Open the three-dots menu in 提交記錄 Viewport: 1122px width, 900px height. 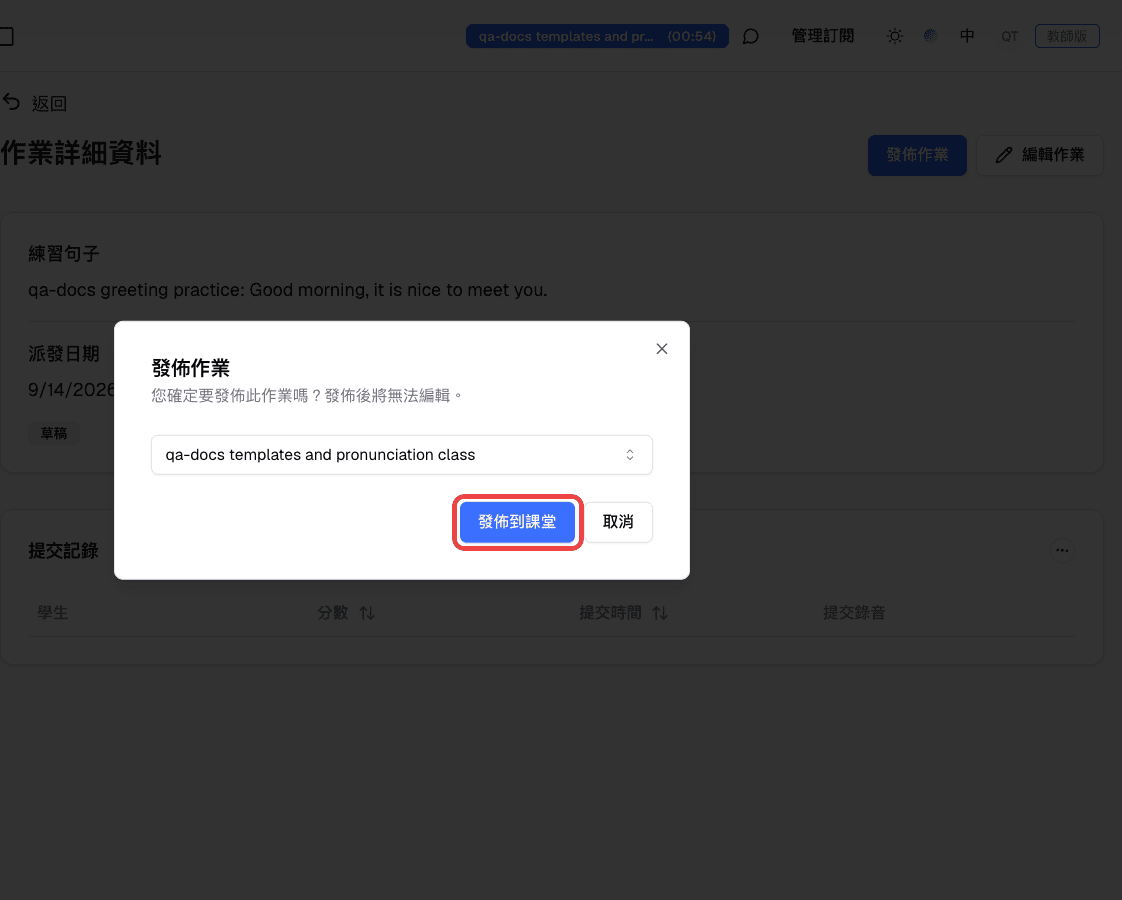pos(1062,550)
